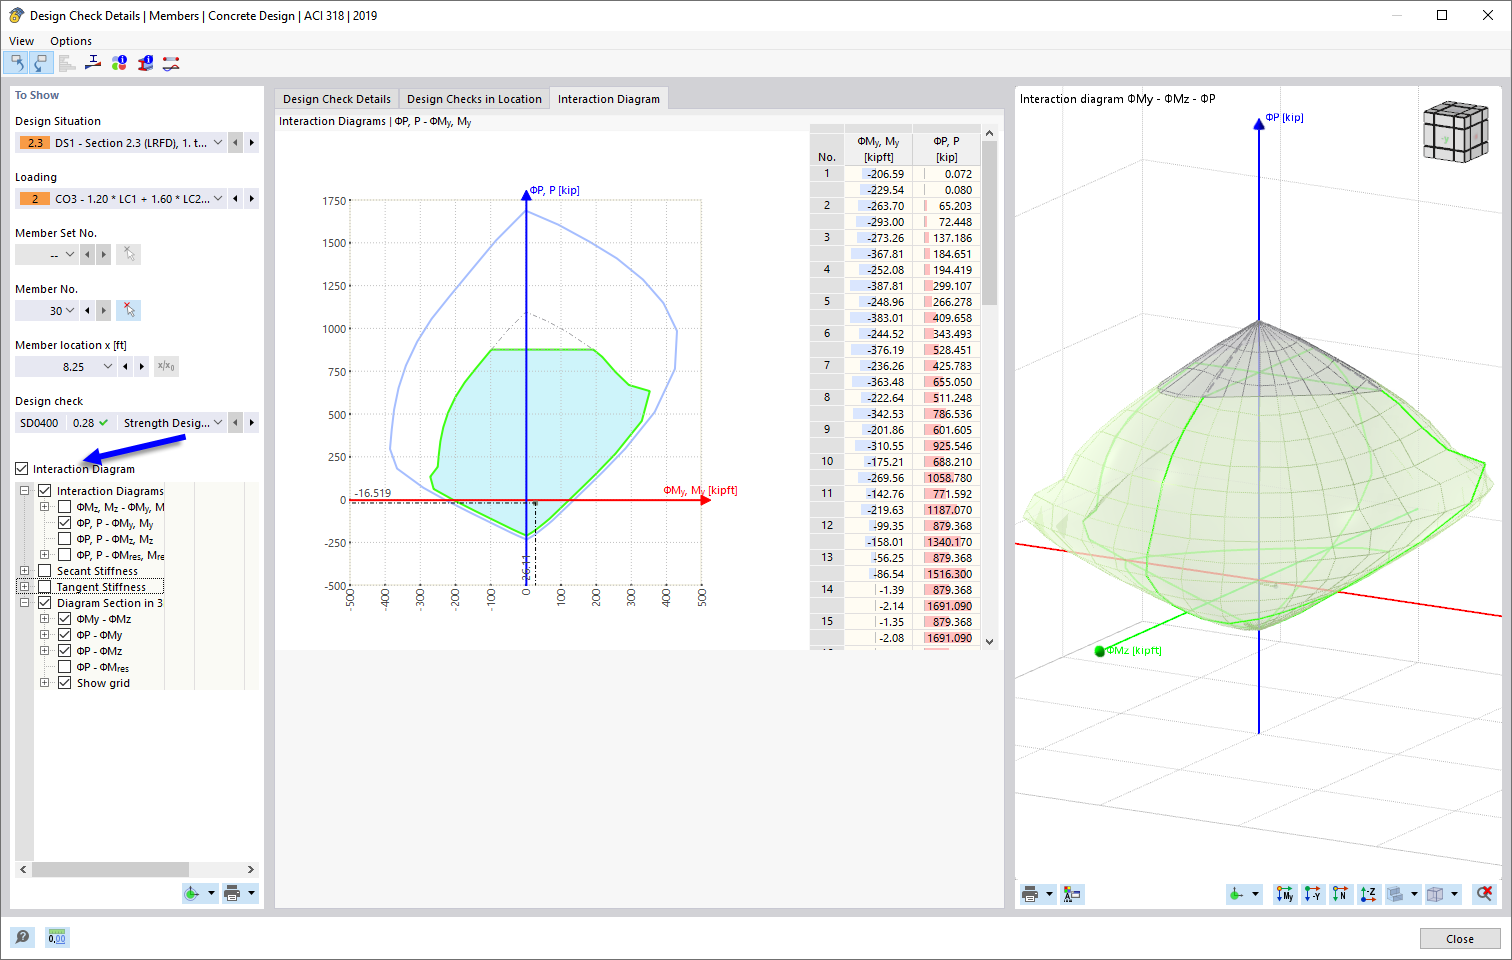Click the table scroll down arrow
Viewport: 1512px width, 960px height.
pos(990,642)
